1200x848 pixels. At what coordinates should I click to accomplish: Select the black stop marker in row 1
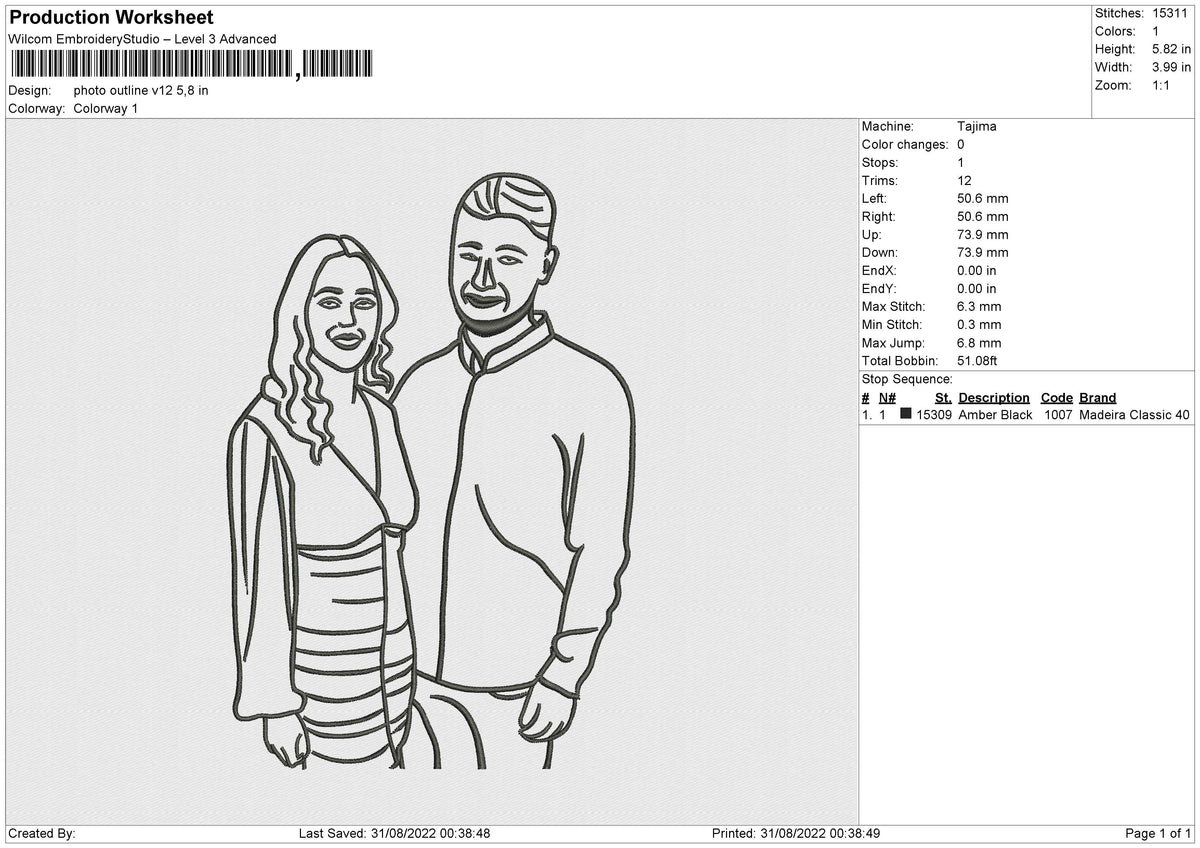coord(907,415)
